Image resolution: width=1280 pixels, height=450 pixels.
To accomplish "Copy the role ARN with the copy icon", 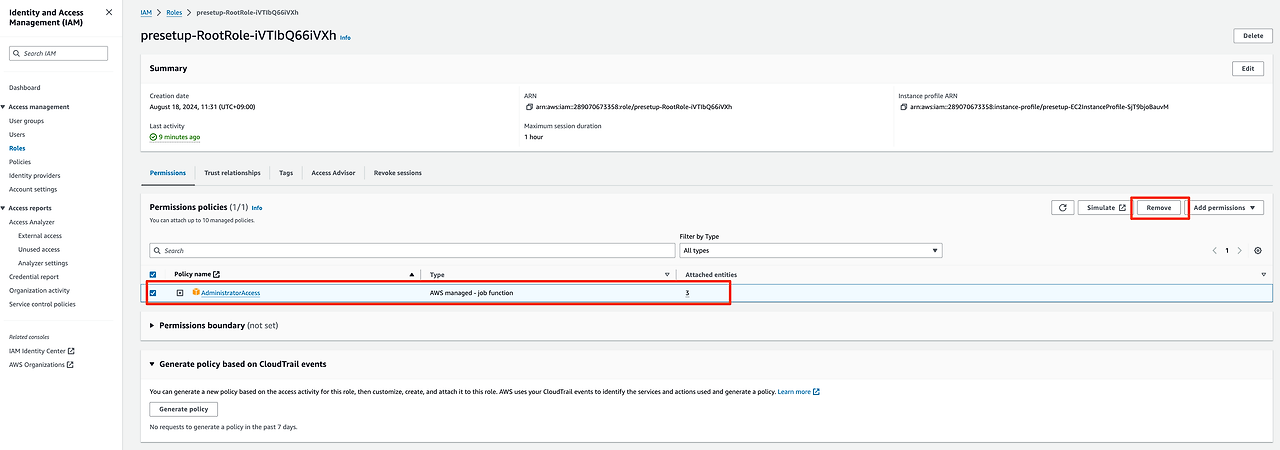I will point(528,106).
